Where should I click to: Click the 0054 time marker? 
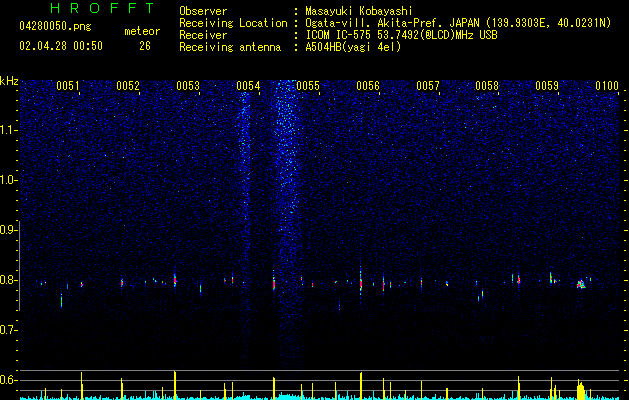[x=248, y=86]
